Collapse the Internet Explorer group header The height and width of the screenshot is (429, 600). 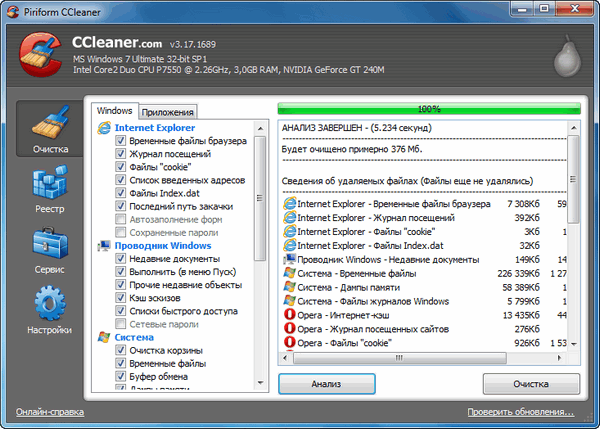[154, 128]
